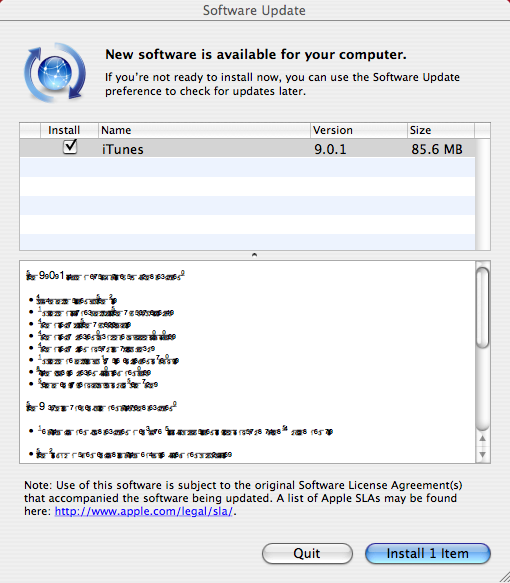The image size is (510, 583).
Task: Click the Install 1 Item button
Action: point(428,553)
